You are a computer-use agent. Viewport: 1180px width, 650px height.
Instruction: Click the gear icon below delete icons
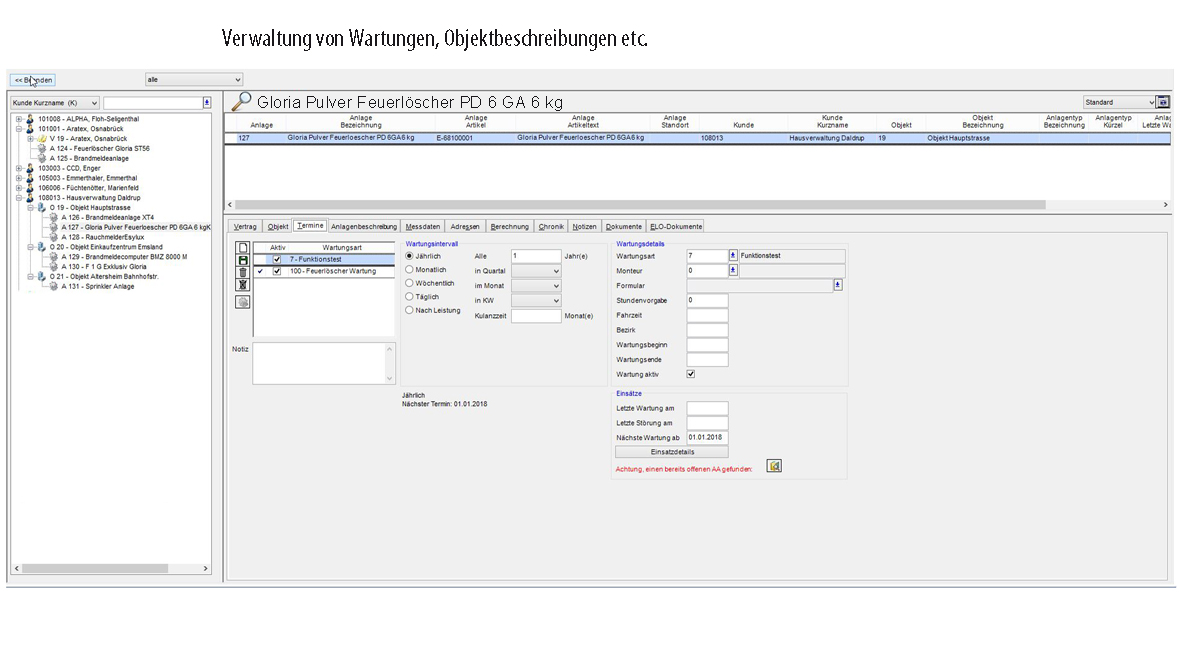[243, 302]
